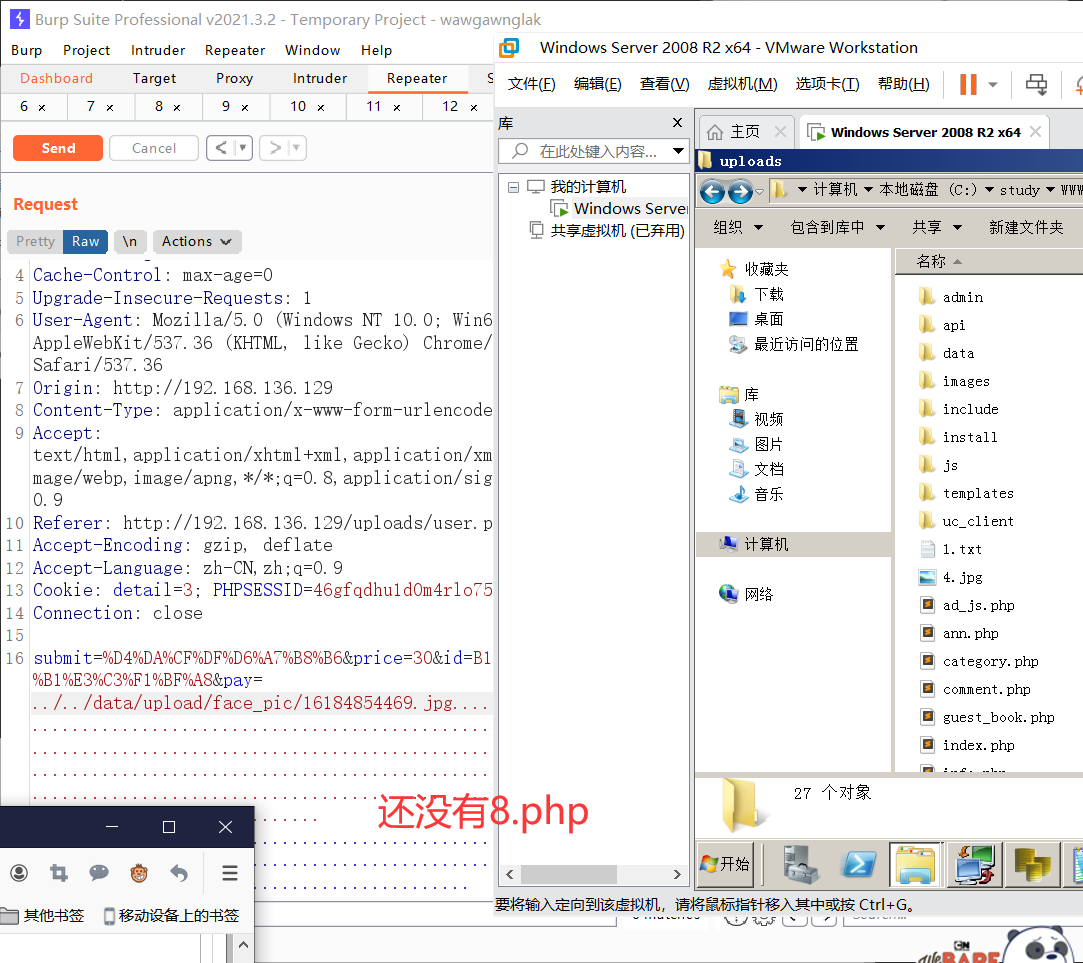
Task: Open the 组织 dropdown in Explorer toolbar
Action: [x=738, y=227]
